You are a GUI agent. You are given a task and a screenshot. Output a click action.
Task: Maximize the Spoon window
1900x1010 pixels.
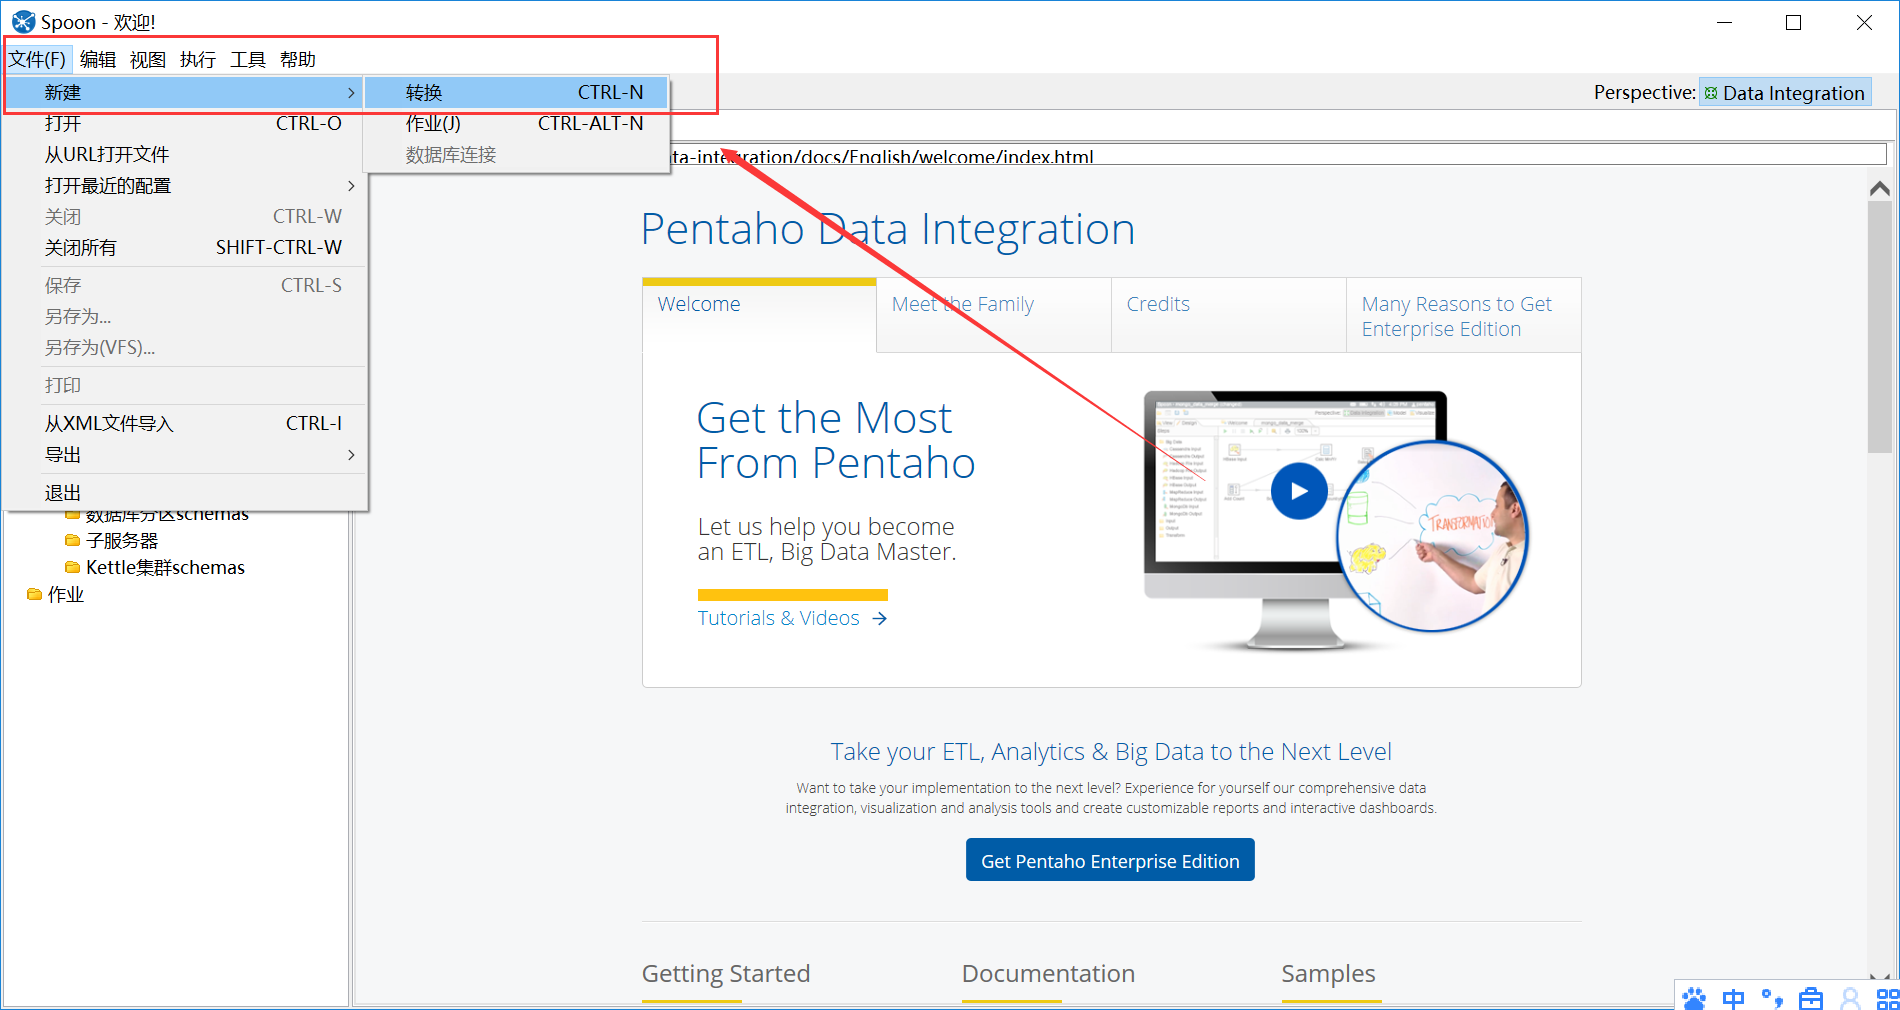coord(1794,22)
